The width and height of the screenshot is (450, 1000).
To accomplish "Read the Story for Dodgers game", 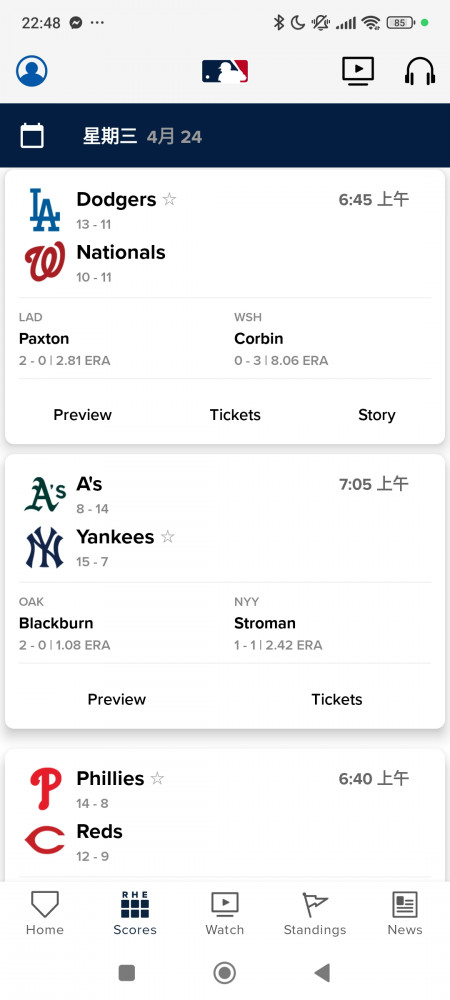I will point(377,415).
